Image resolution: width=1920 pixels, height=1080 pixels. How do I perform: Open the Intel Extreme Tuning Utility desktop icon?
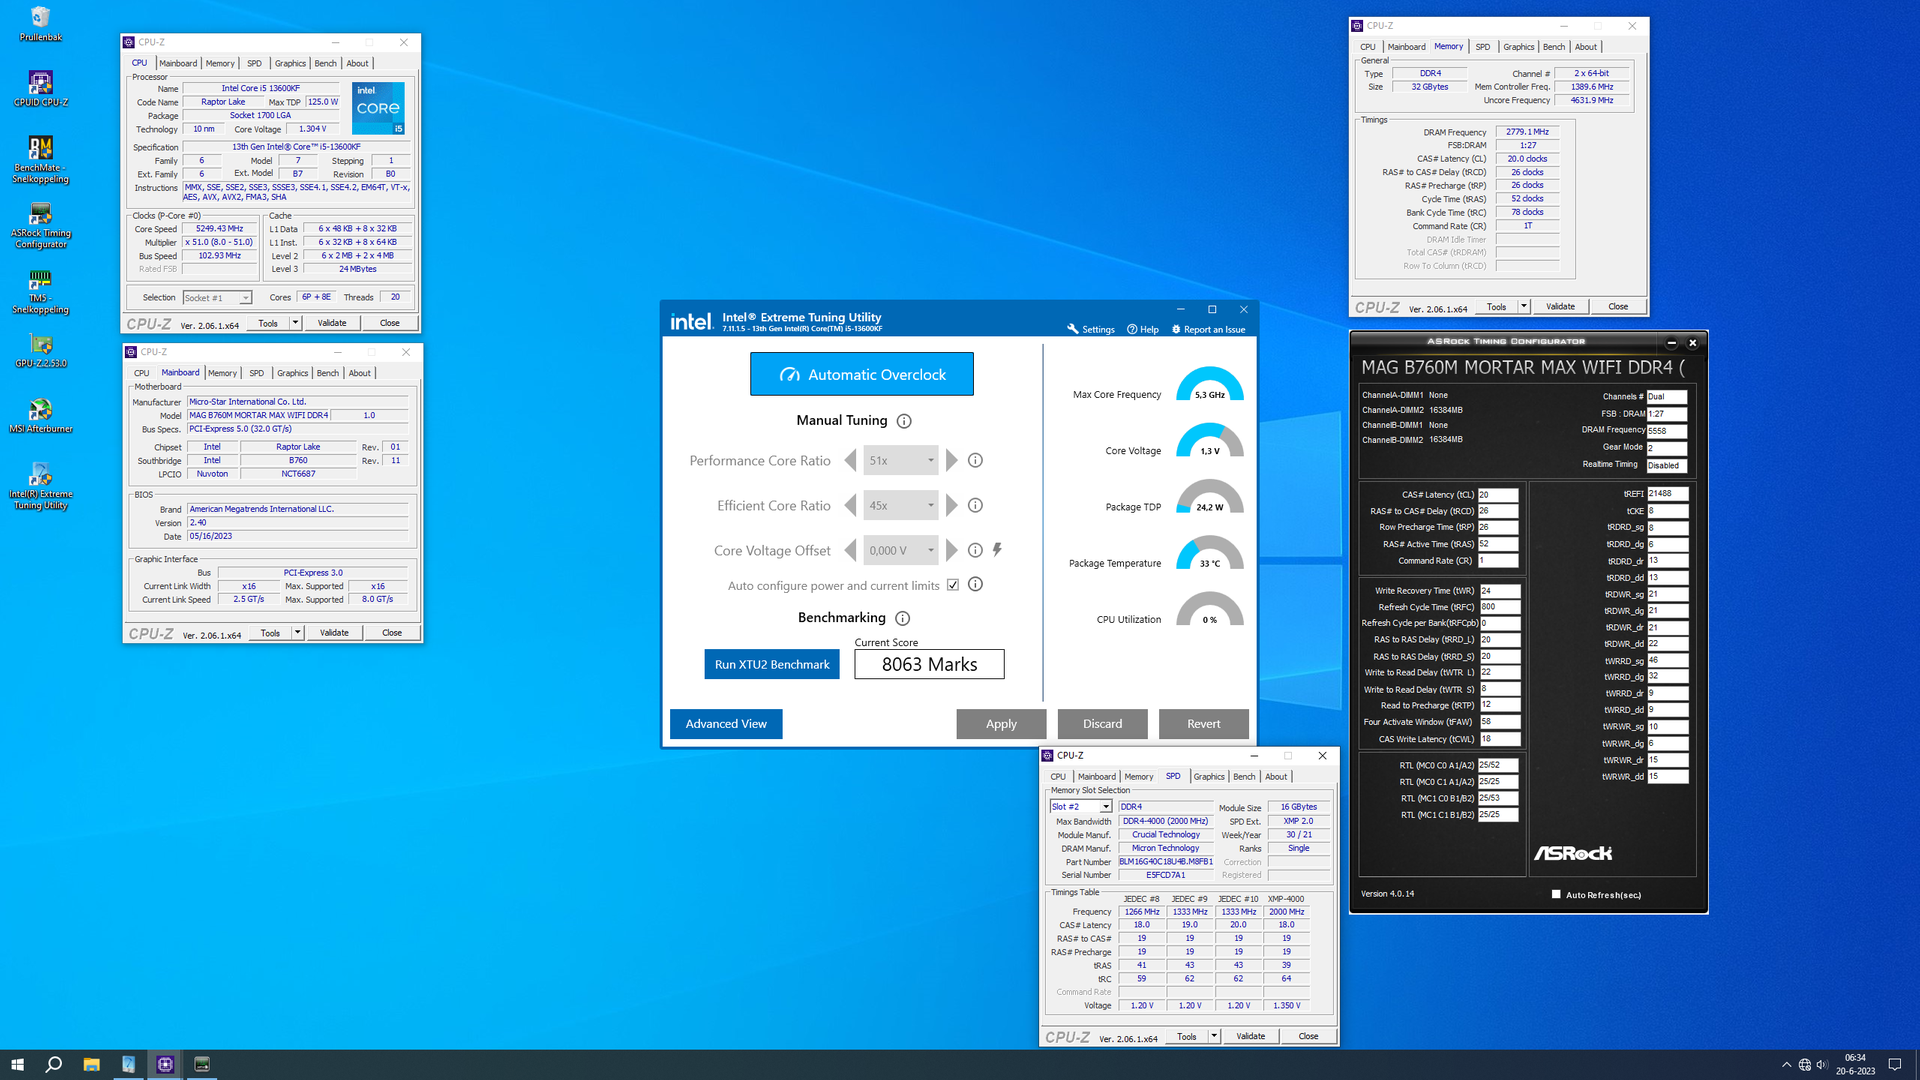[40, 485]
